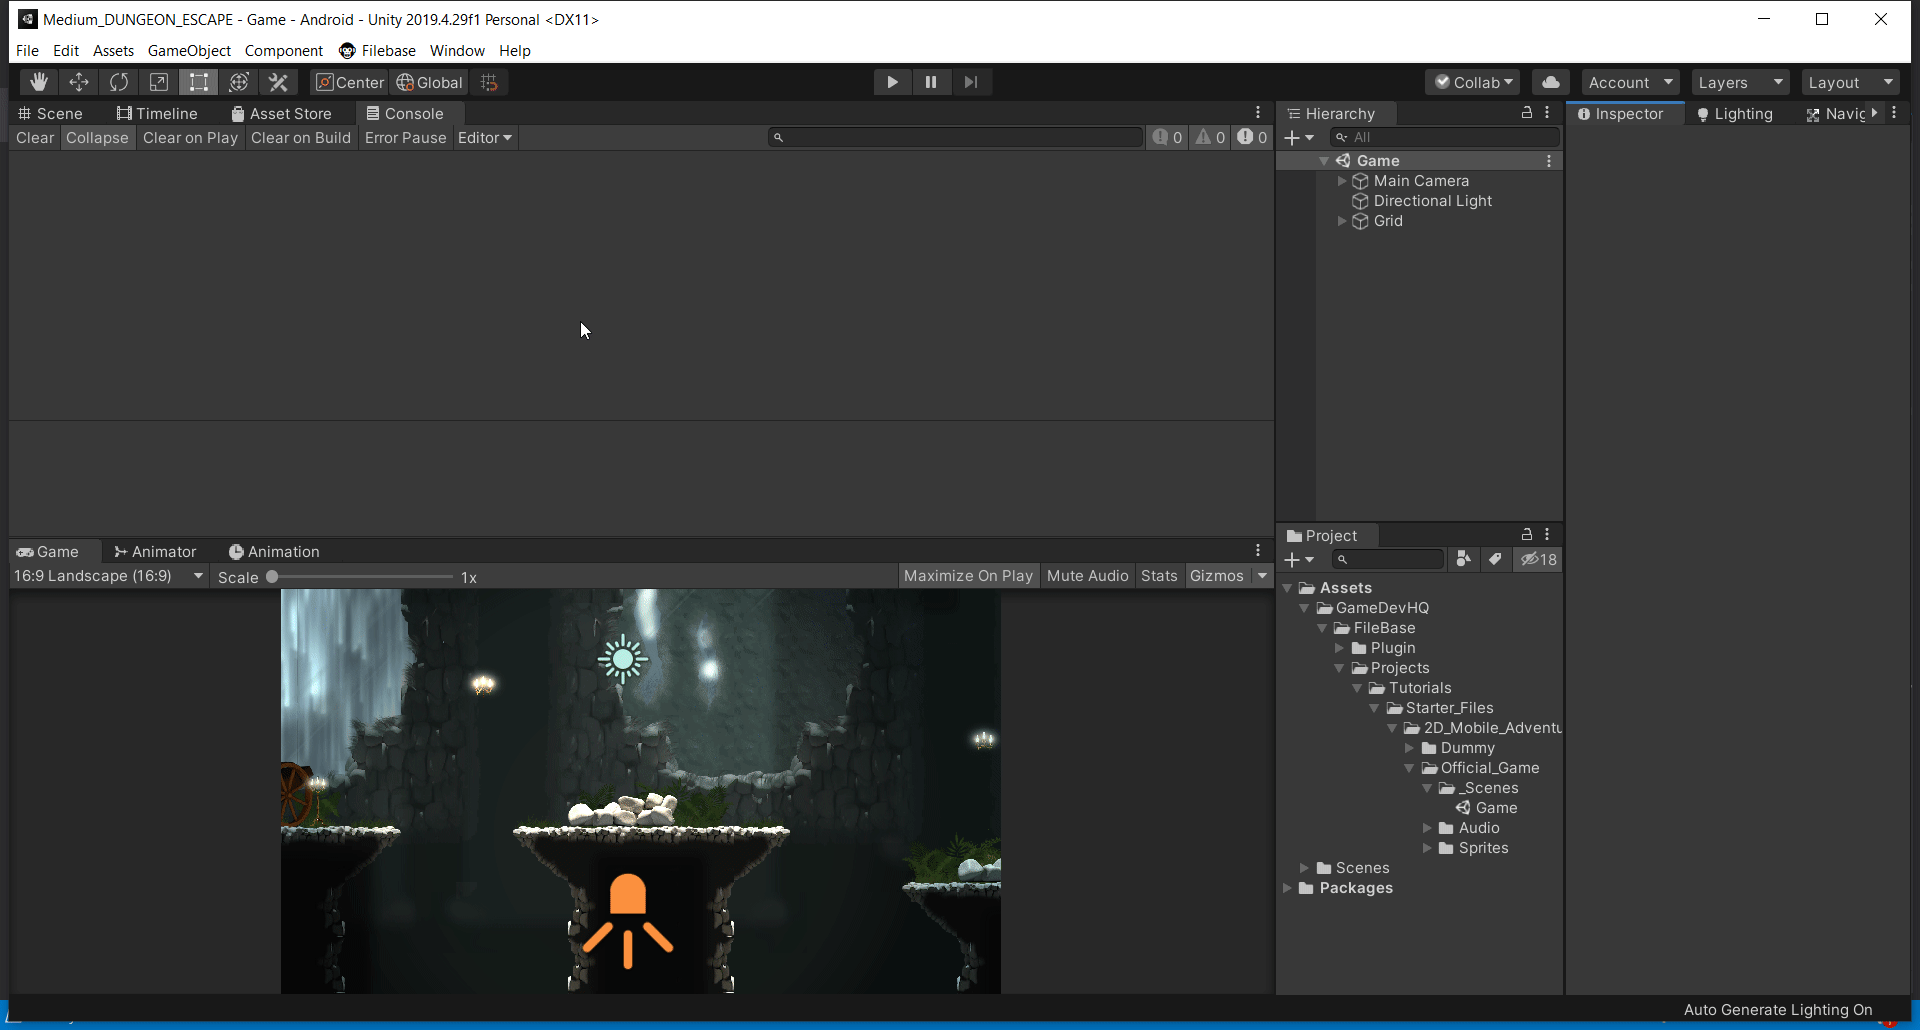Toggle Mute Audio in Game view
The width and height of the screenshot is (1920, 1030).
click(x=1087, y=575)
